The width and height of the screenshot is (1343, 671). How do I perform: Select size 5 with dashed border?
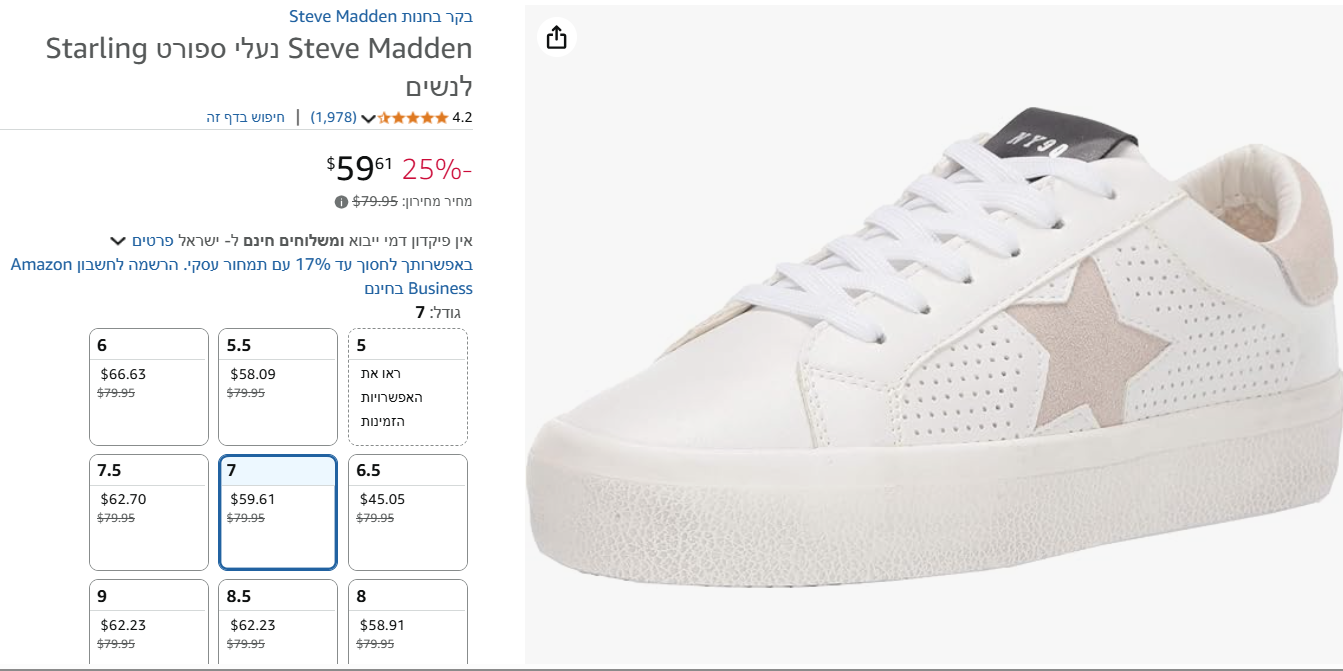point(408,386)
